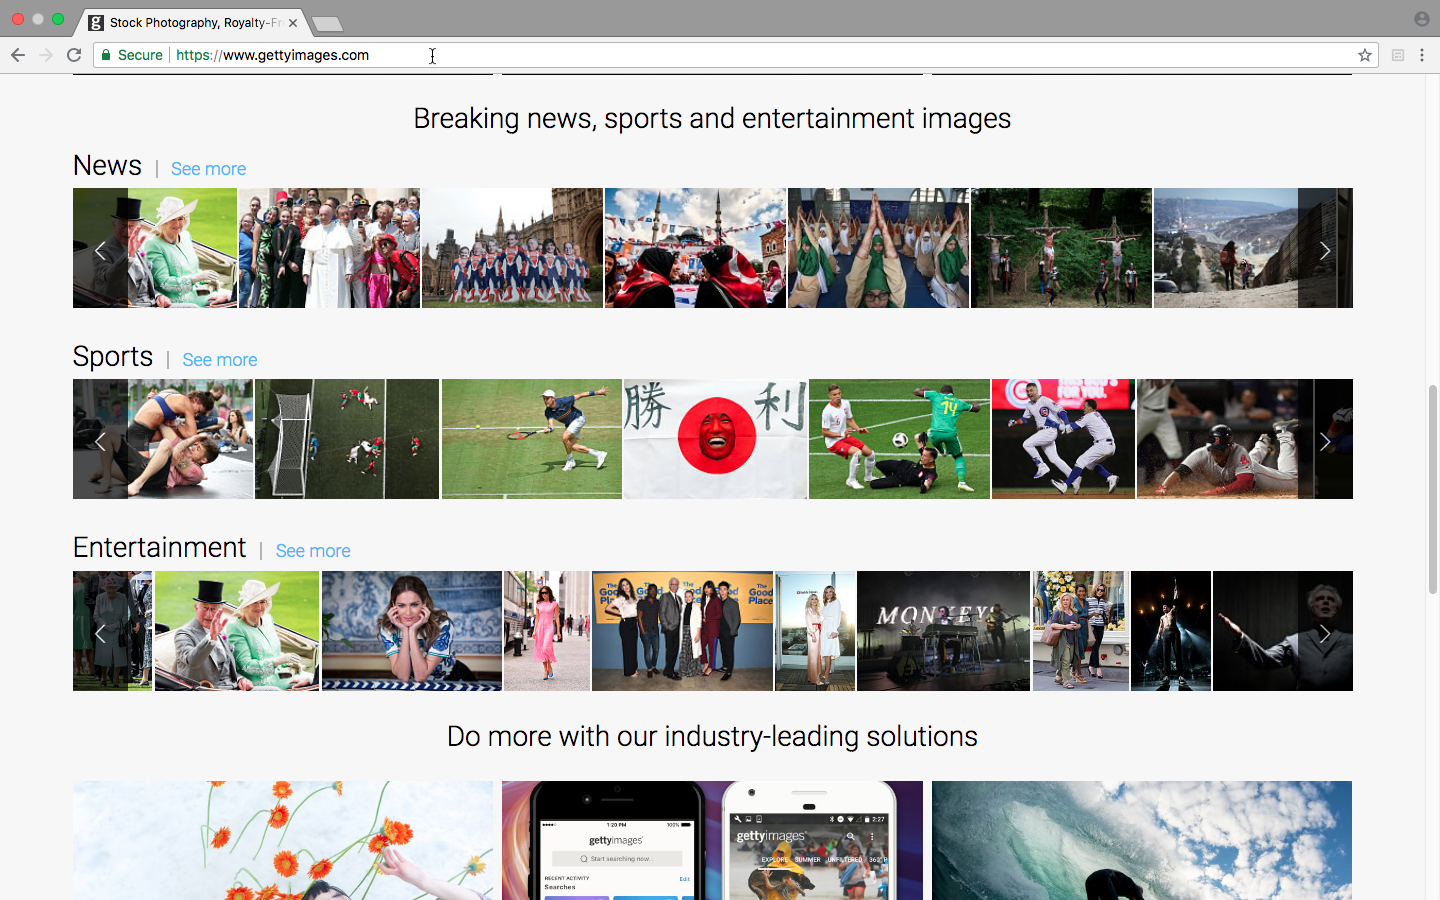Reload the page with the refresh icon

pos(74,55)
